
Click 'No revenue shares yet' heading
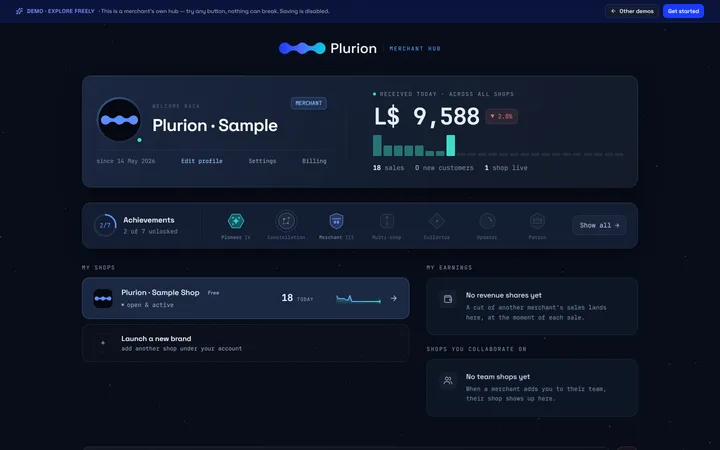504,295
